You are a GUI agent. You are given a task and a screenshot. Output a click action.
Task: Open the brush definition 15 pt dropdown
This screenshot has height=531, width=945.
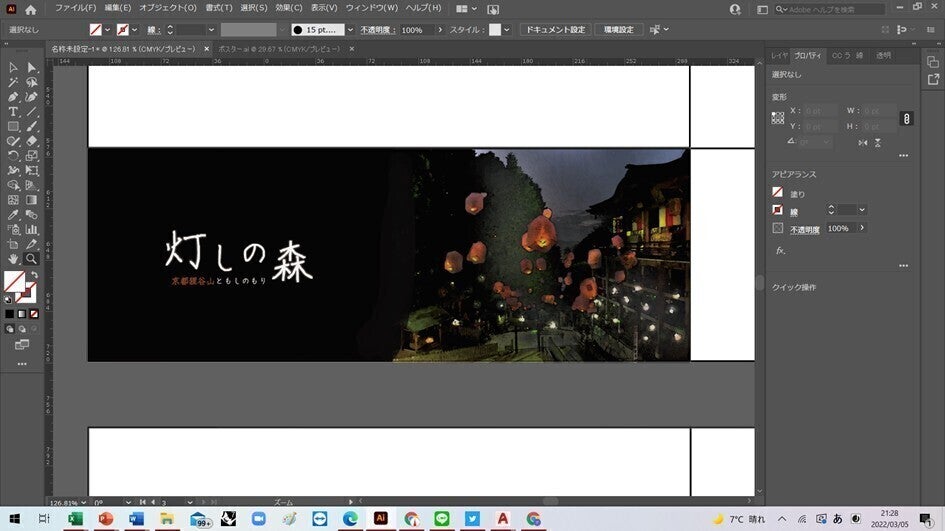pos(350,30)
